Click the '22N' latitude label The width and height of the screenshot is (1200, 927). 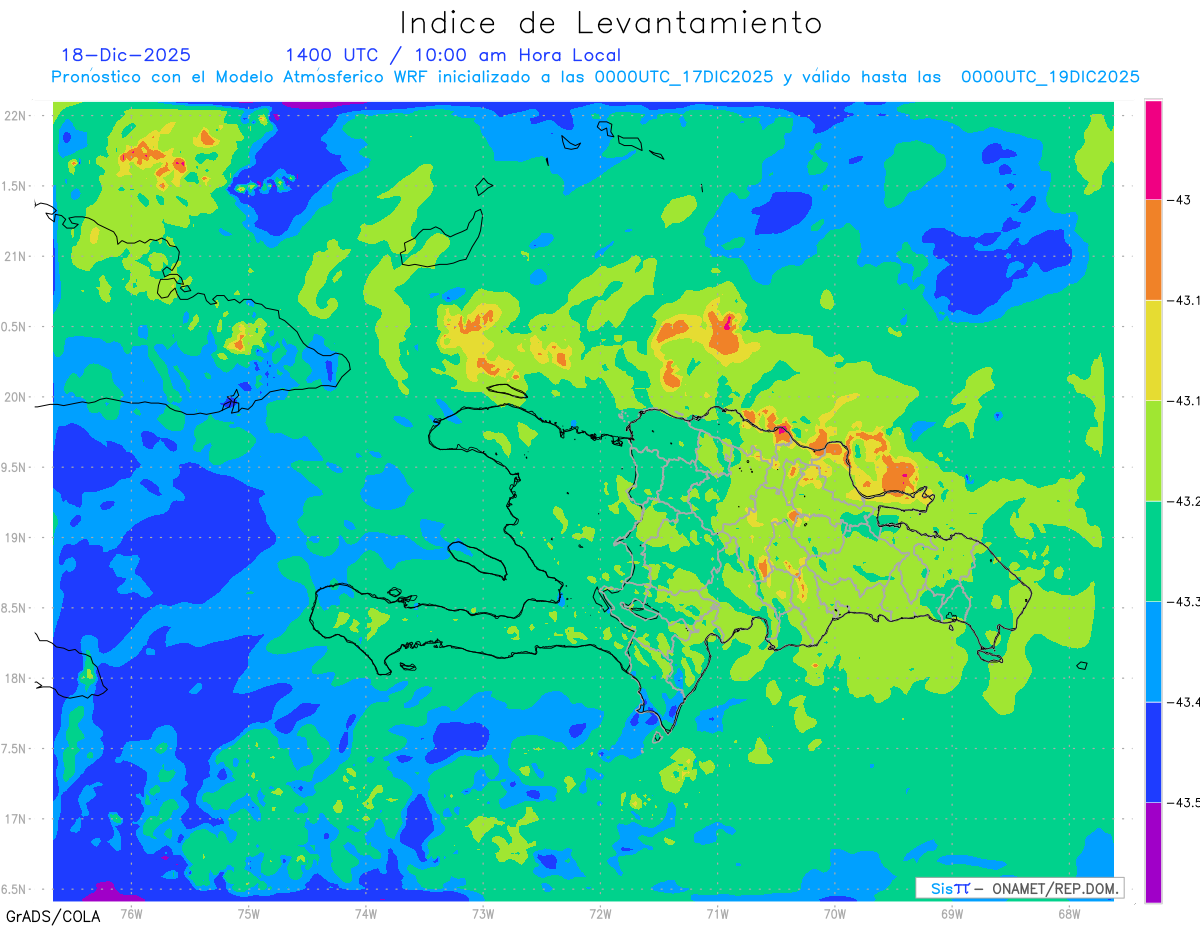[x=15, y=116]
